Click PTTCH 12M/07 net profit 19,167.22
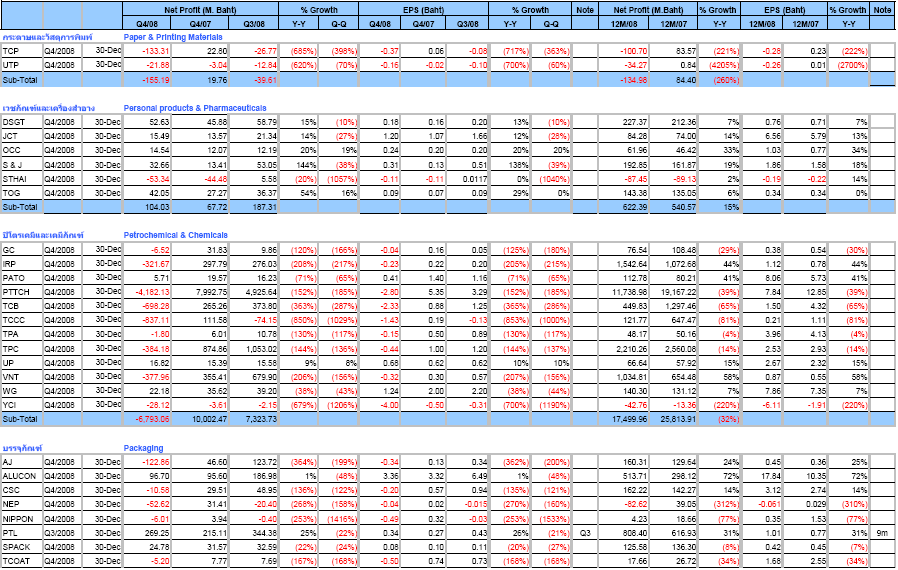Viewport: 898px width, 570px height. click(x=674, y=292)
